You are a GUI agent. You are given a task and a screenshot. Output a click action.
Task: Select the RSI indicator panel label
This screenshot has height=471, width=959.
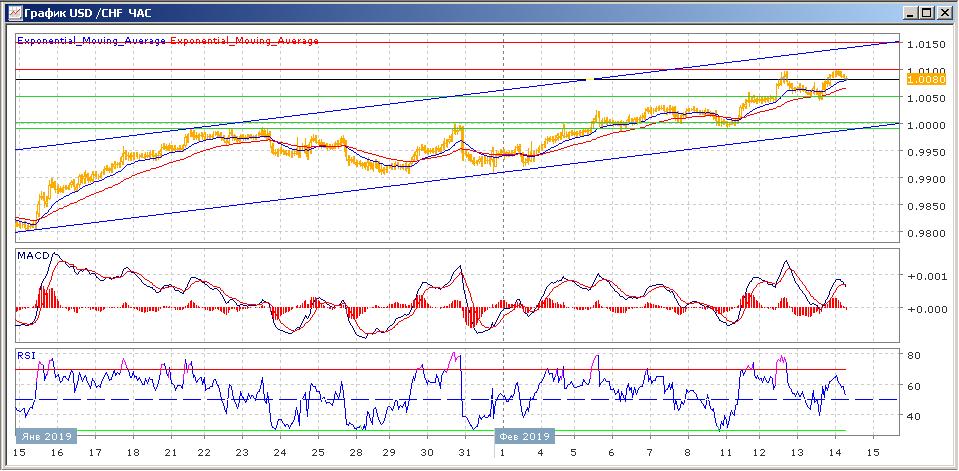tap(27, 354)
